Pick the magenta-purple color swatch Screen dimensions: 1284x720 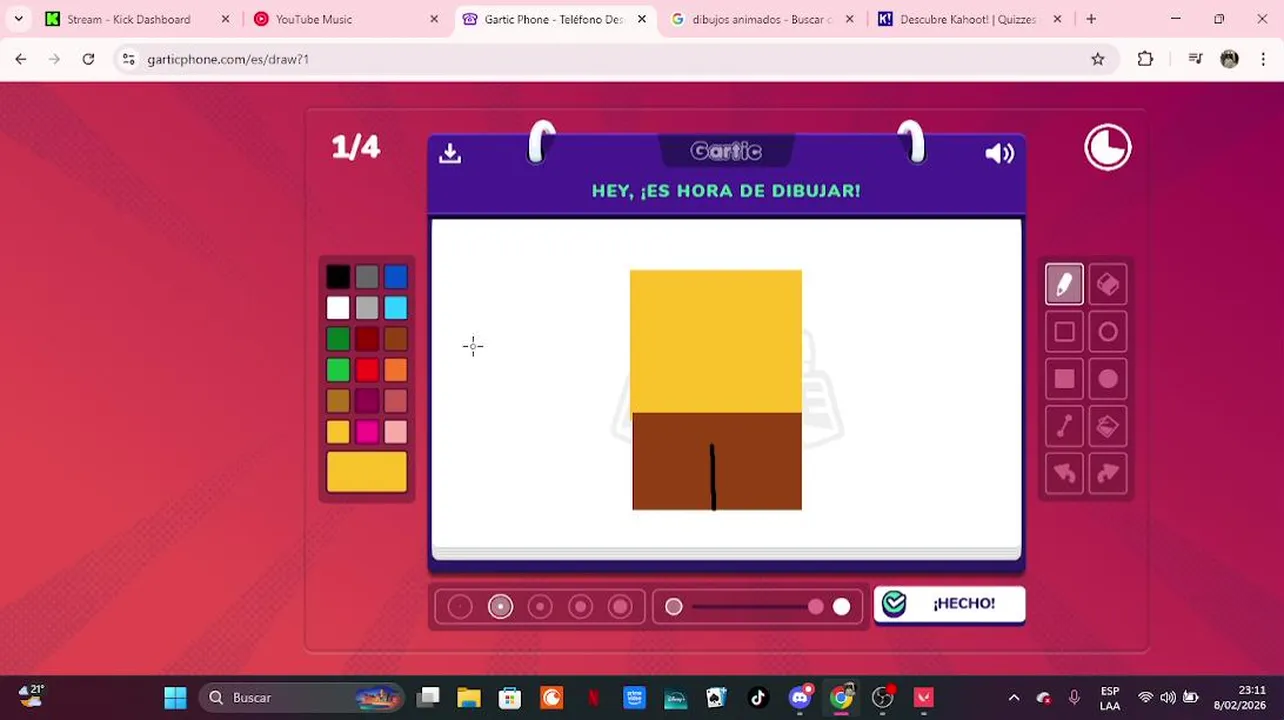tap(367, 401)
